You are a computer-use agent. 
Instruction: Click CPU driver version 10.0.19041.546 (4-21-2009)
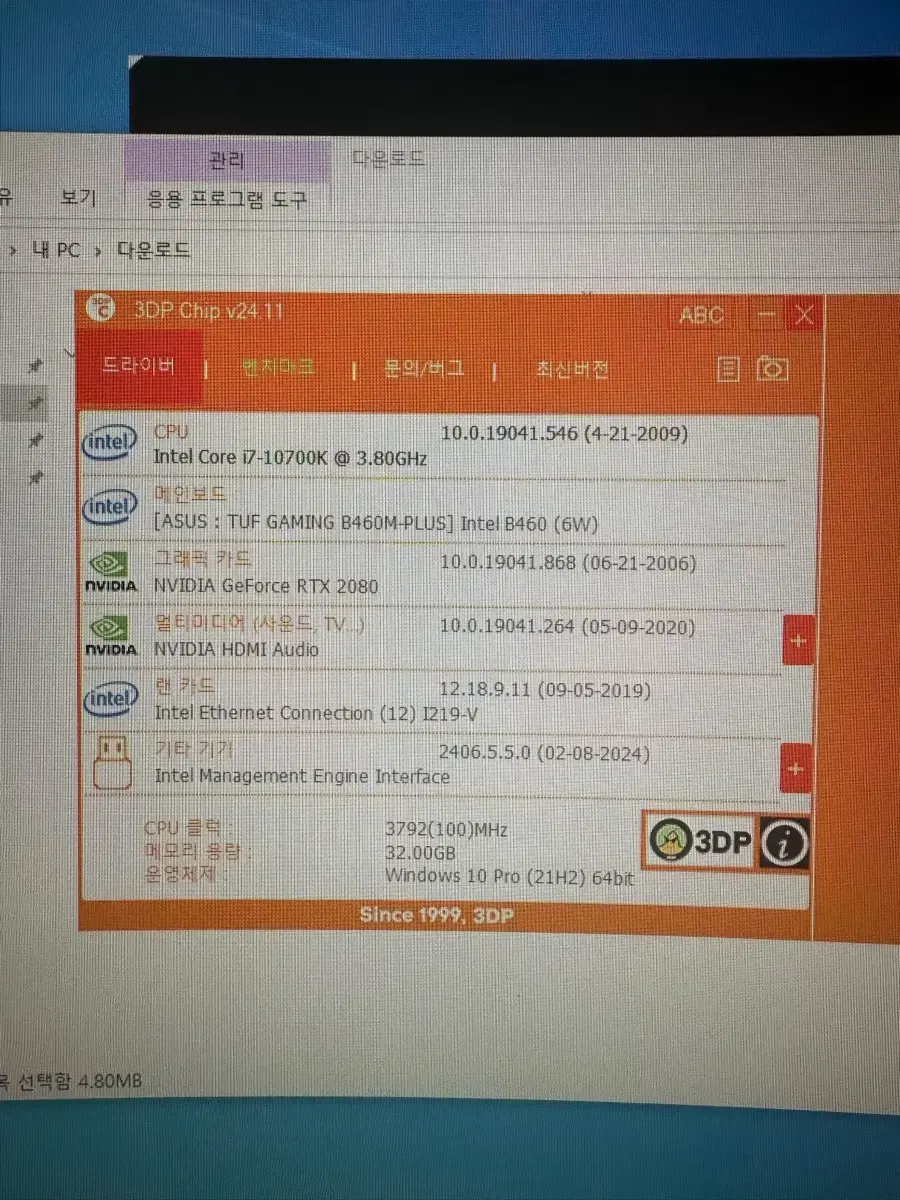point(564,434)
